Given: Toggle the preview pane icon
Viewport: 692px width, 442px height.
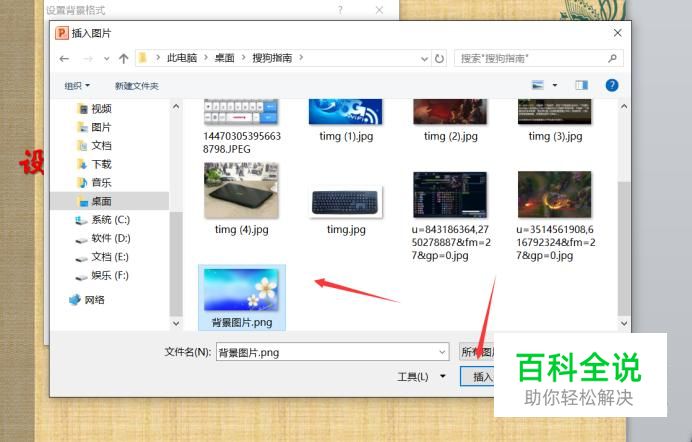Looking at the screenshot, I should click(581, 85).
